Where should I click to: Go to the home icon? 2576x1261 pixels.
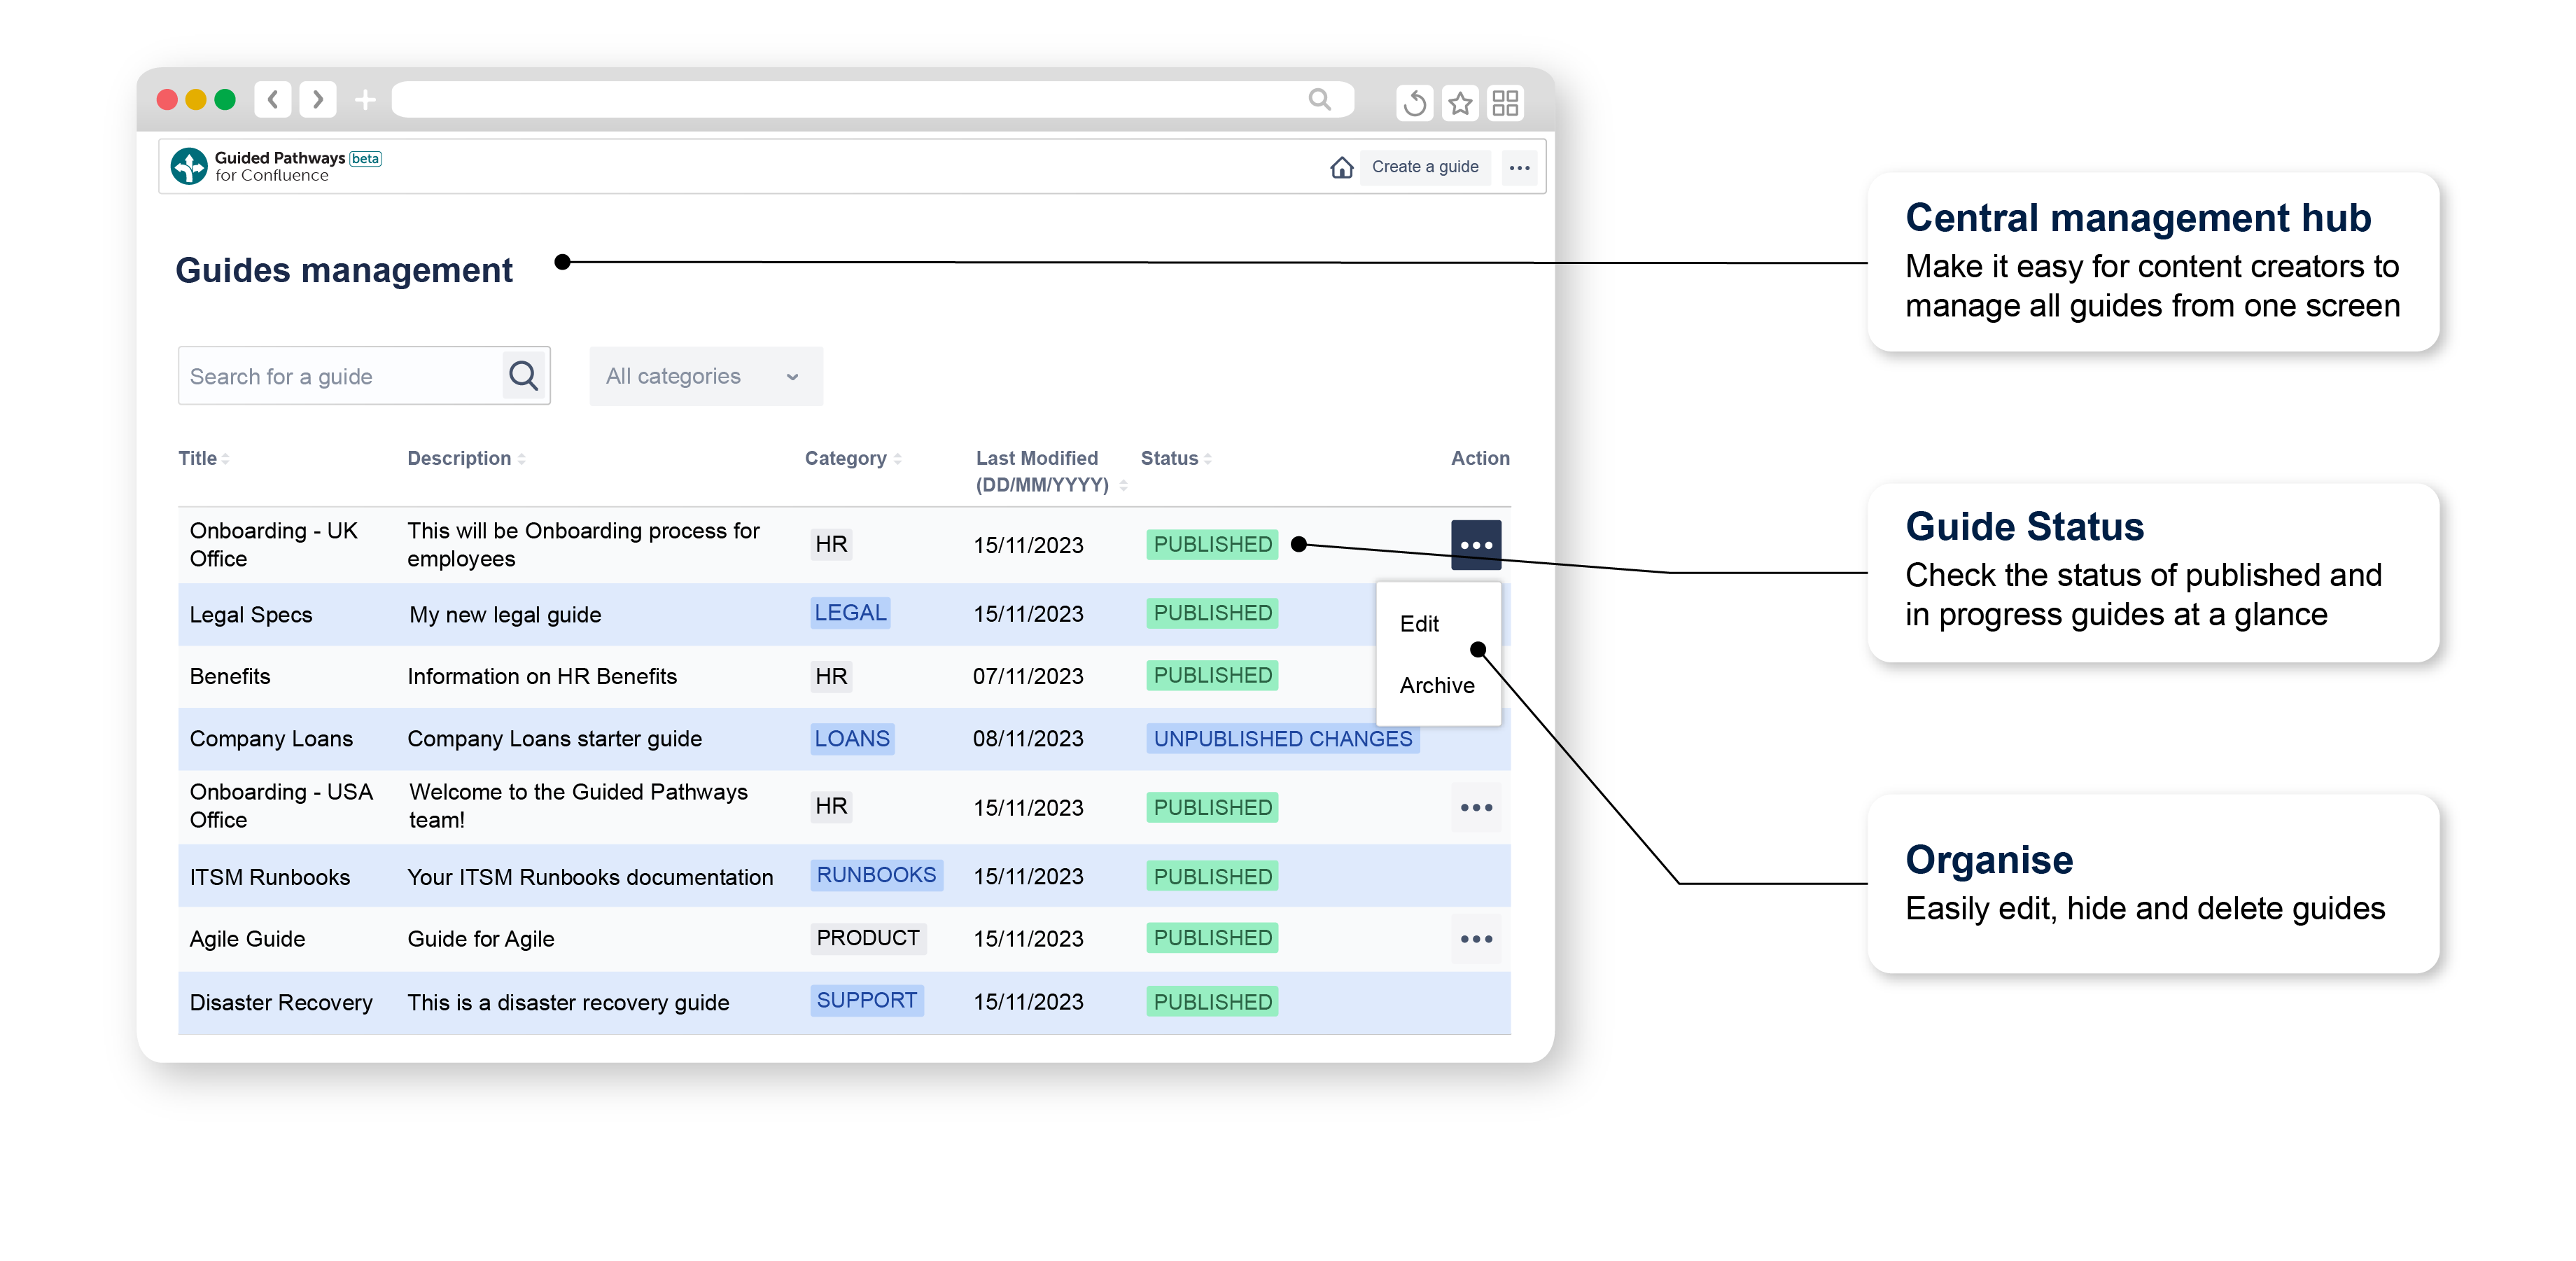click(1341, 167)
